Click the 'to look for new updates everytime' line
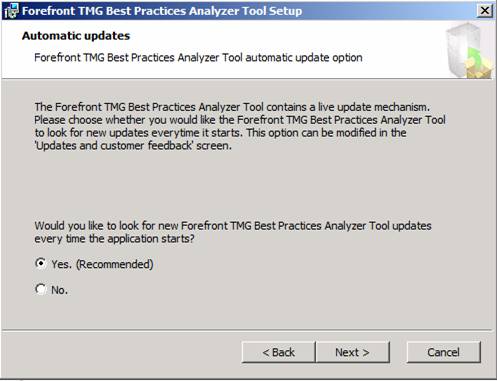497x381 pixels. point(220,133)
